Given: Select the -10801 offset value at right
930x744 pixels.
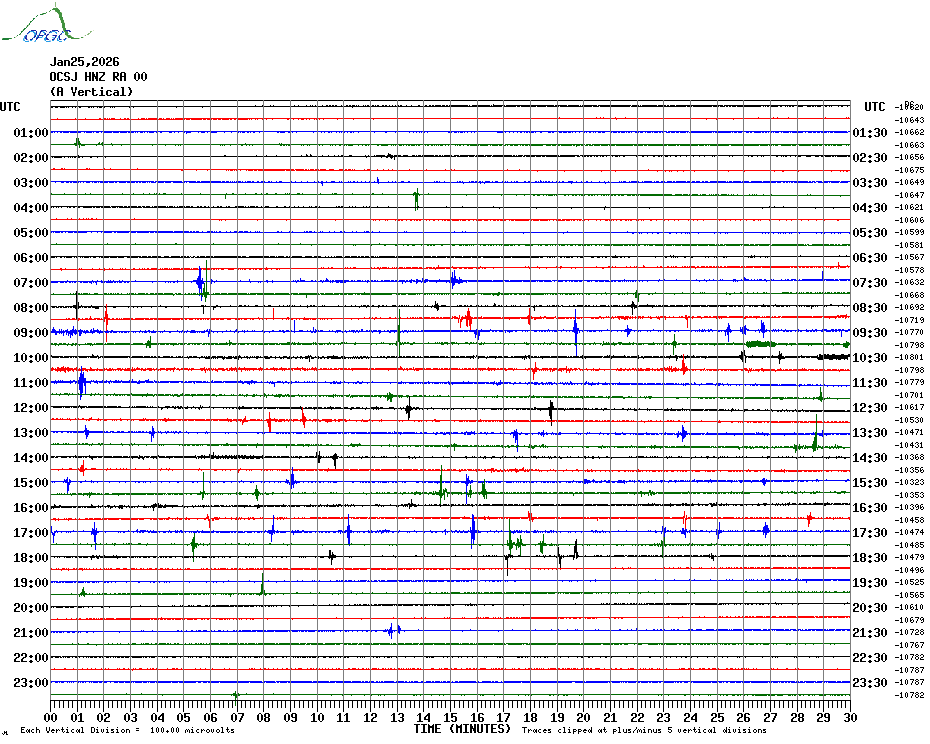Looking at the screenshot, I should click(x=910, y=357).
